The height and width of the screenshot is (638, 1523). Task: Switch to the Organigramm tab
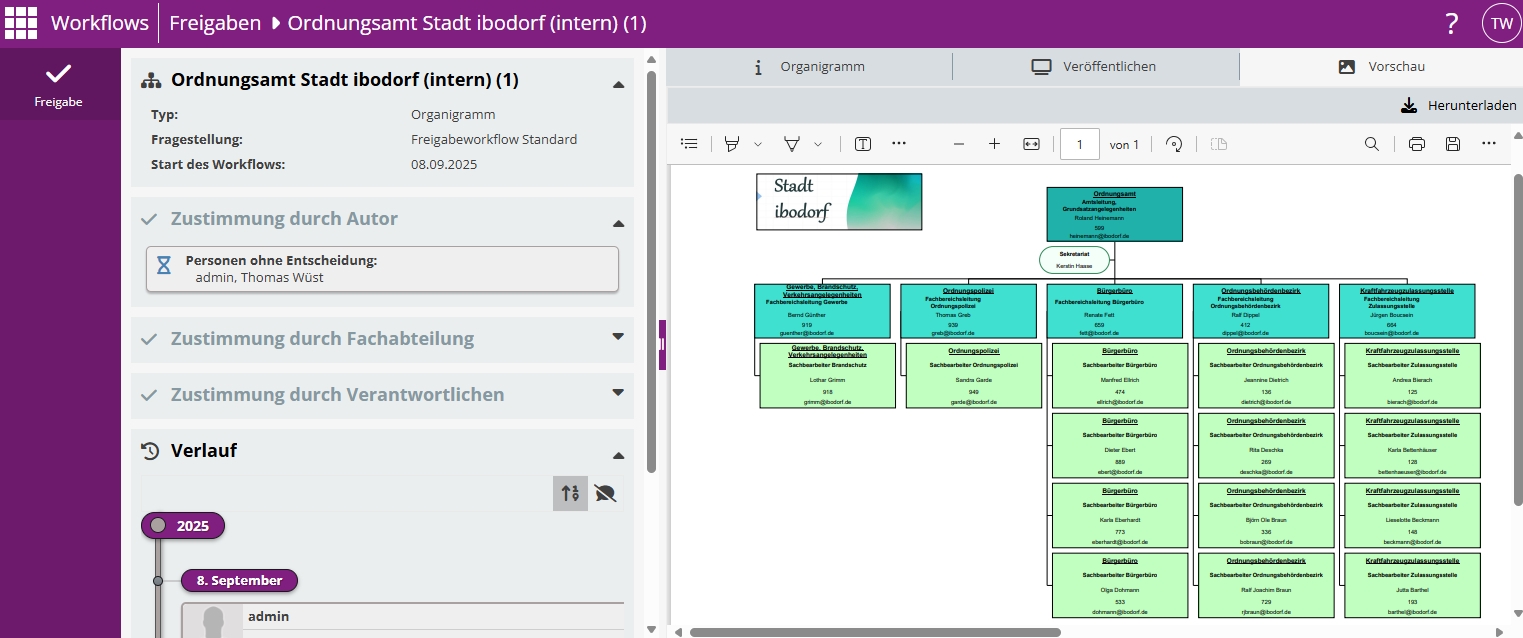(809, 67)
